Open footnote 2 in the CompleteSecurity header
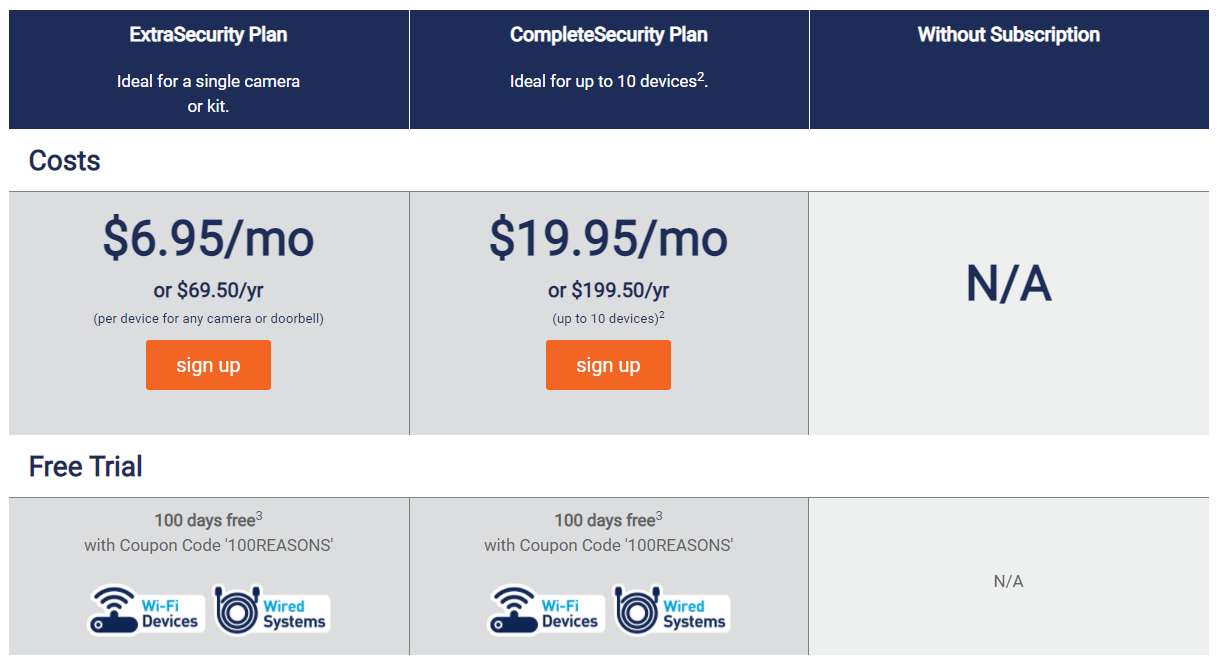This screenshot has height=668, width=1221. coord(701,77)
